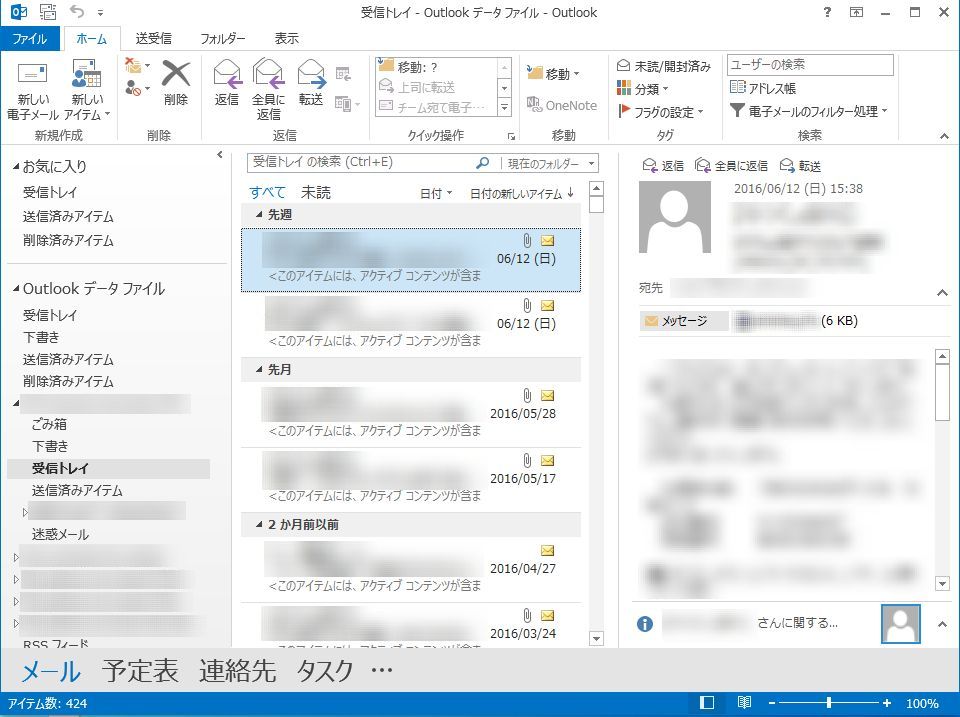The image size is (960, 717).
Task: Click the send/receive all folders quick access icon
Action: coord(48,12)
